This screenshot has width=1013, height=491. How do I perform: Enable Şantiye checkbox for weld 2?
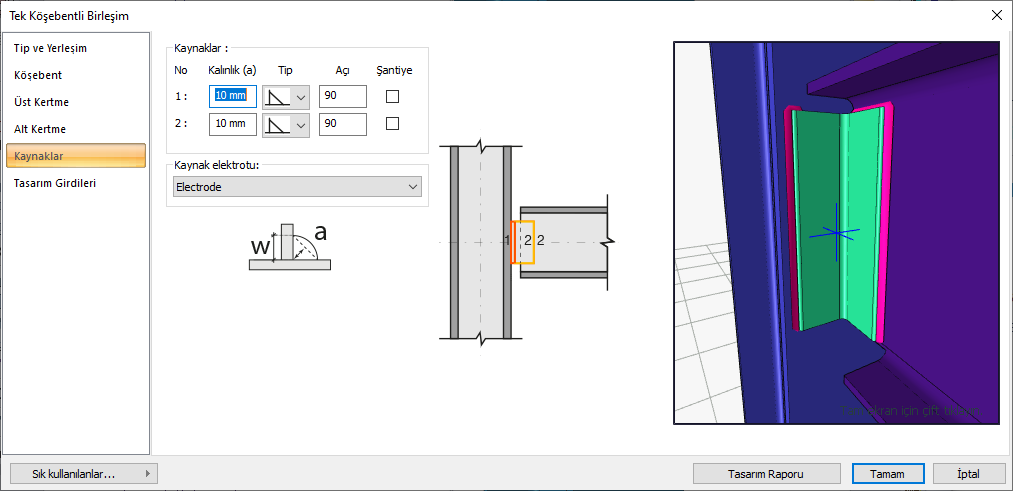point(392,124)
